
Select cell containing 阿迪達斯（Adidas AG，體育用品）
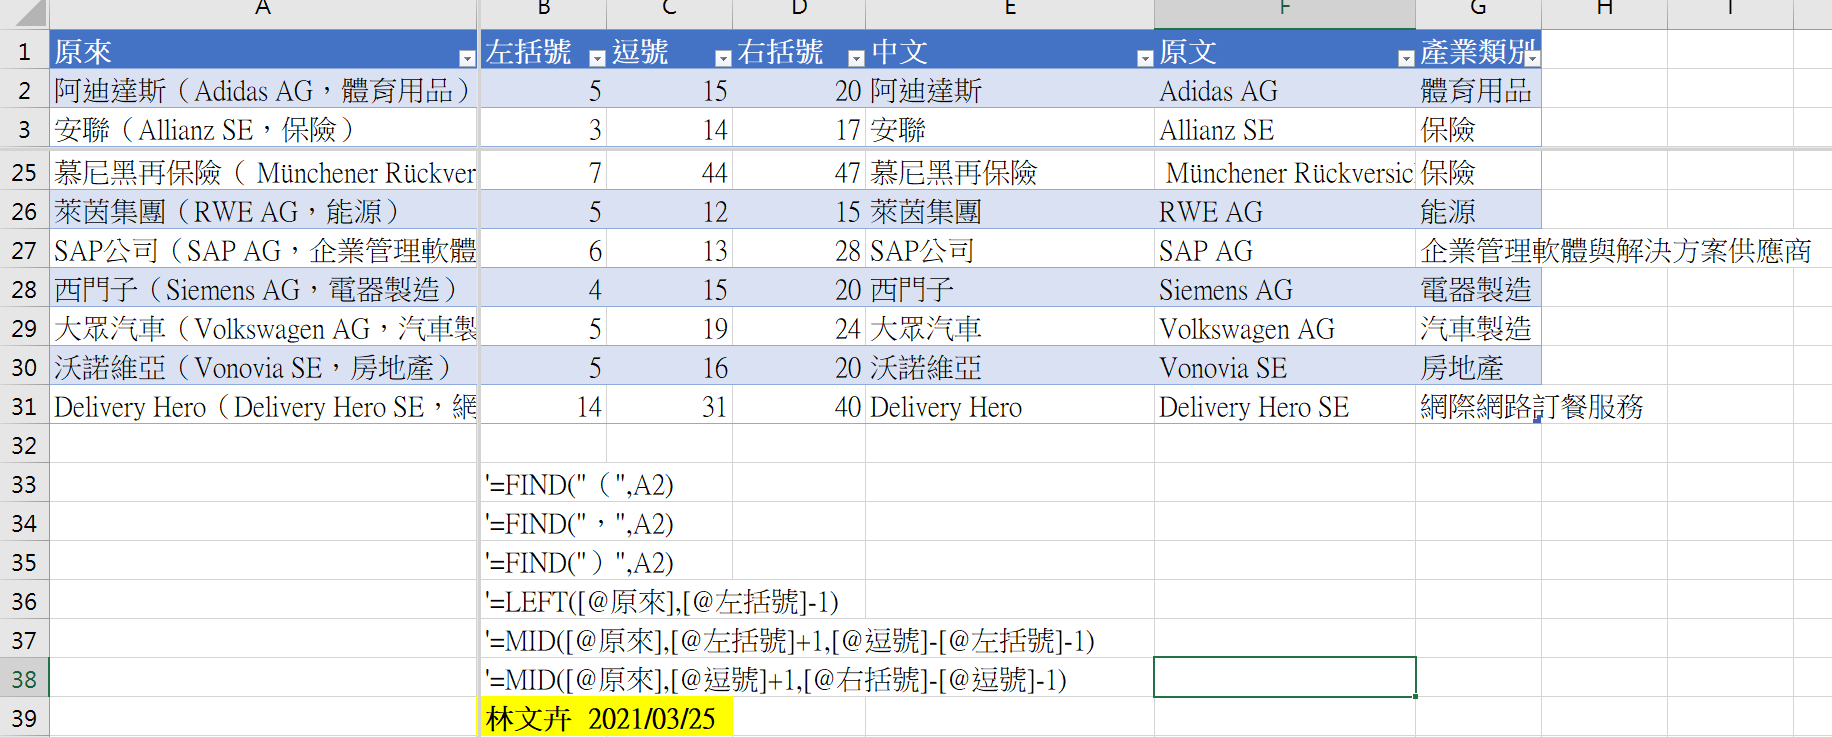coord(263,90)
